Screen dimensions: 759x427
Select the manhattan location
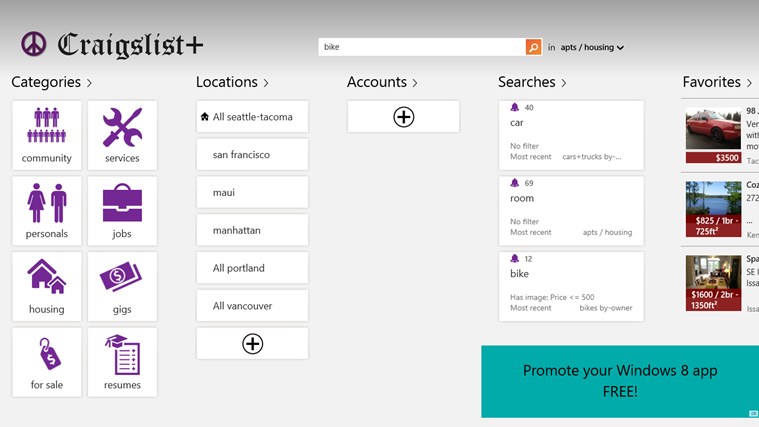[x=252, y=230]
